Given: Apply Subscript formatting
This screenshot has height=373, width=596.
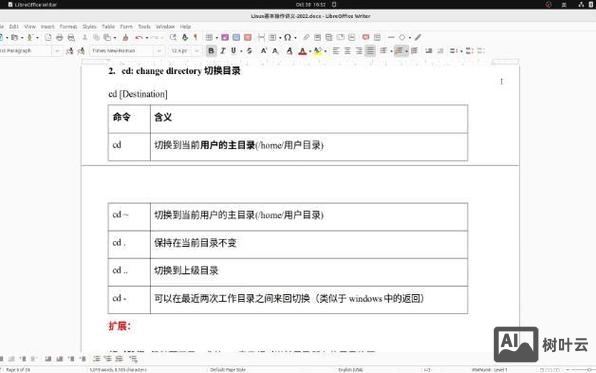Looking at the screenshot, I should 276,51.
